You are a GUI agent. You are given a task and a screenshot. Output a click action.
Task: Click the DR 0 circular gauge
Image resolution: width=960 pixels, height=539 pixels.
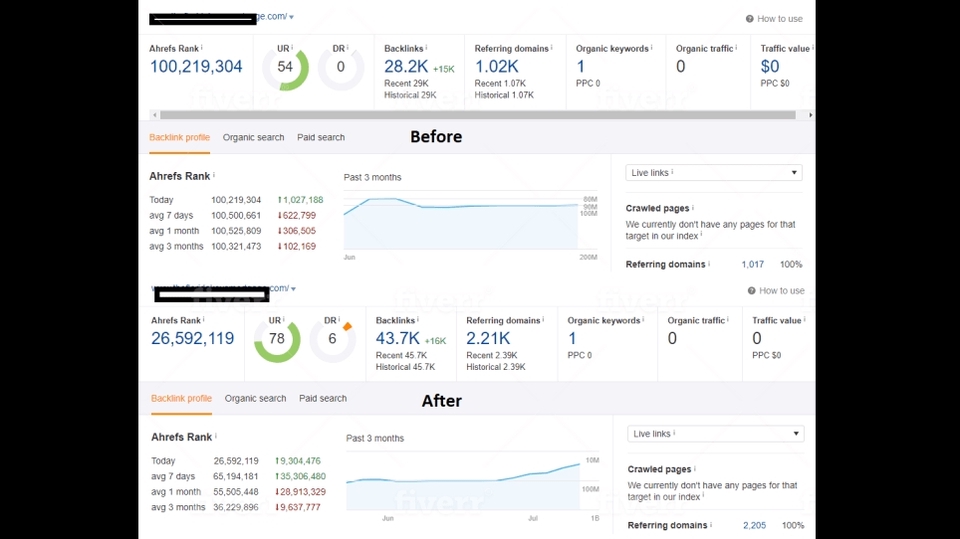[x=341, y=67]
